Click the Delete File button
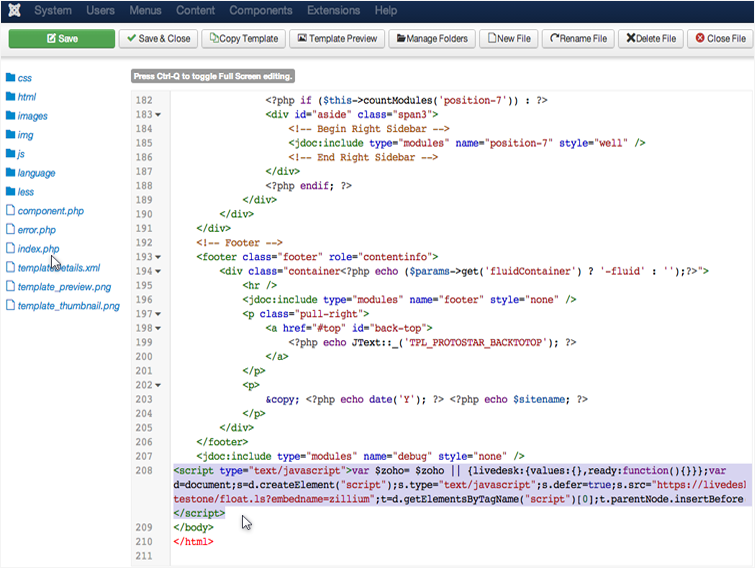This screenshot has height=568, width=755. [x=653, y=39]
